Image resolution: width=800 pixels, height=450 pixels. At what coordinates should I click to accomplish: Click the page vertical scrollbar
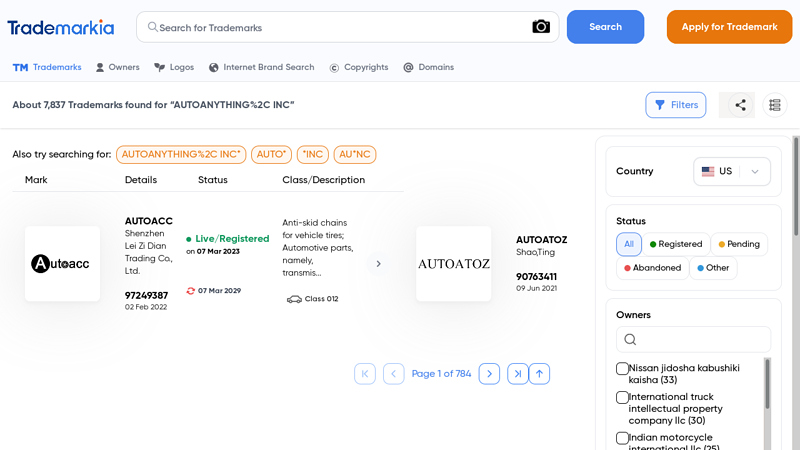[x=795, y=186]
